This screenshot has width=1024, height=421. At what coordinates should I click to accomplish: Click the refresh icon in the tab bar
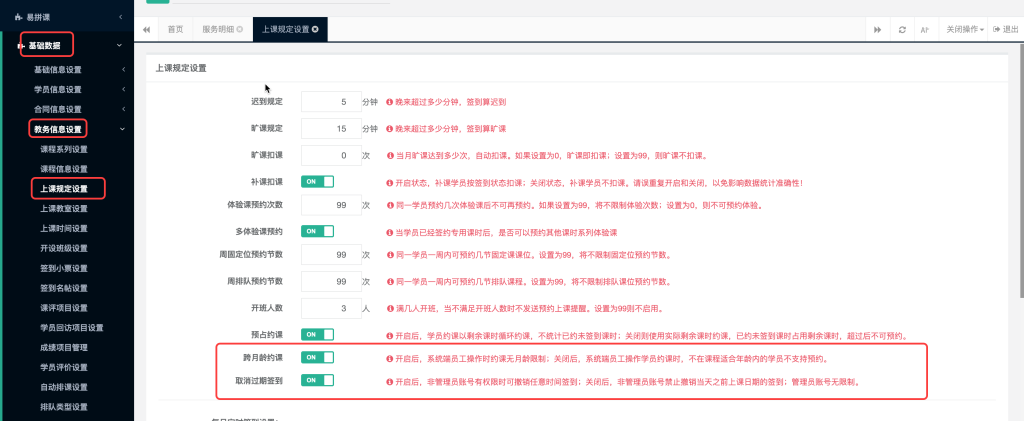902,29
